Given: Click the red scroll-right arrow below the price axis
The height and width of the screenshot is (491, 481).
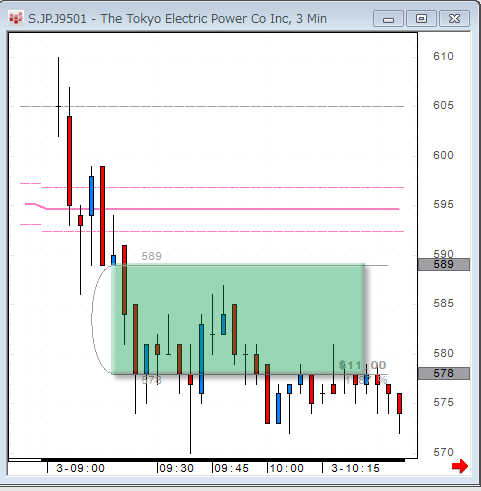Looking at the screenshot, I should pyautogui.click(x=460, y=466).
